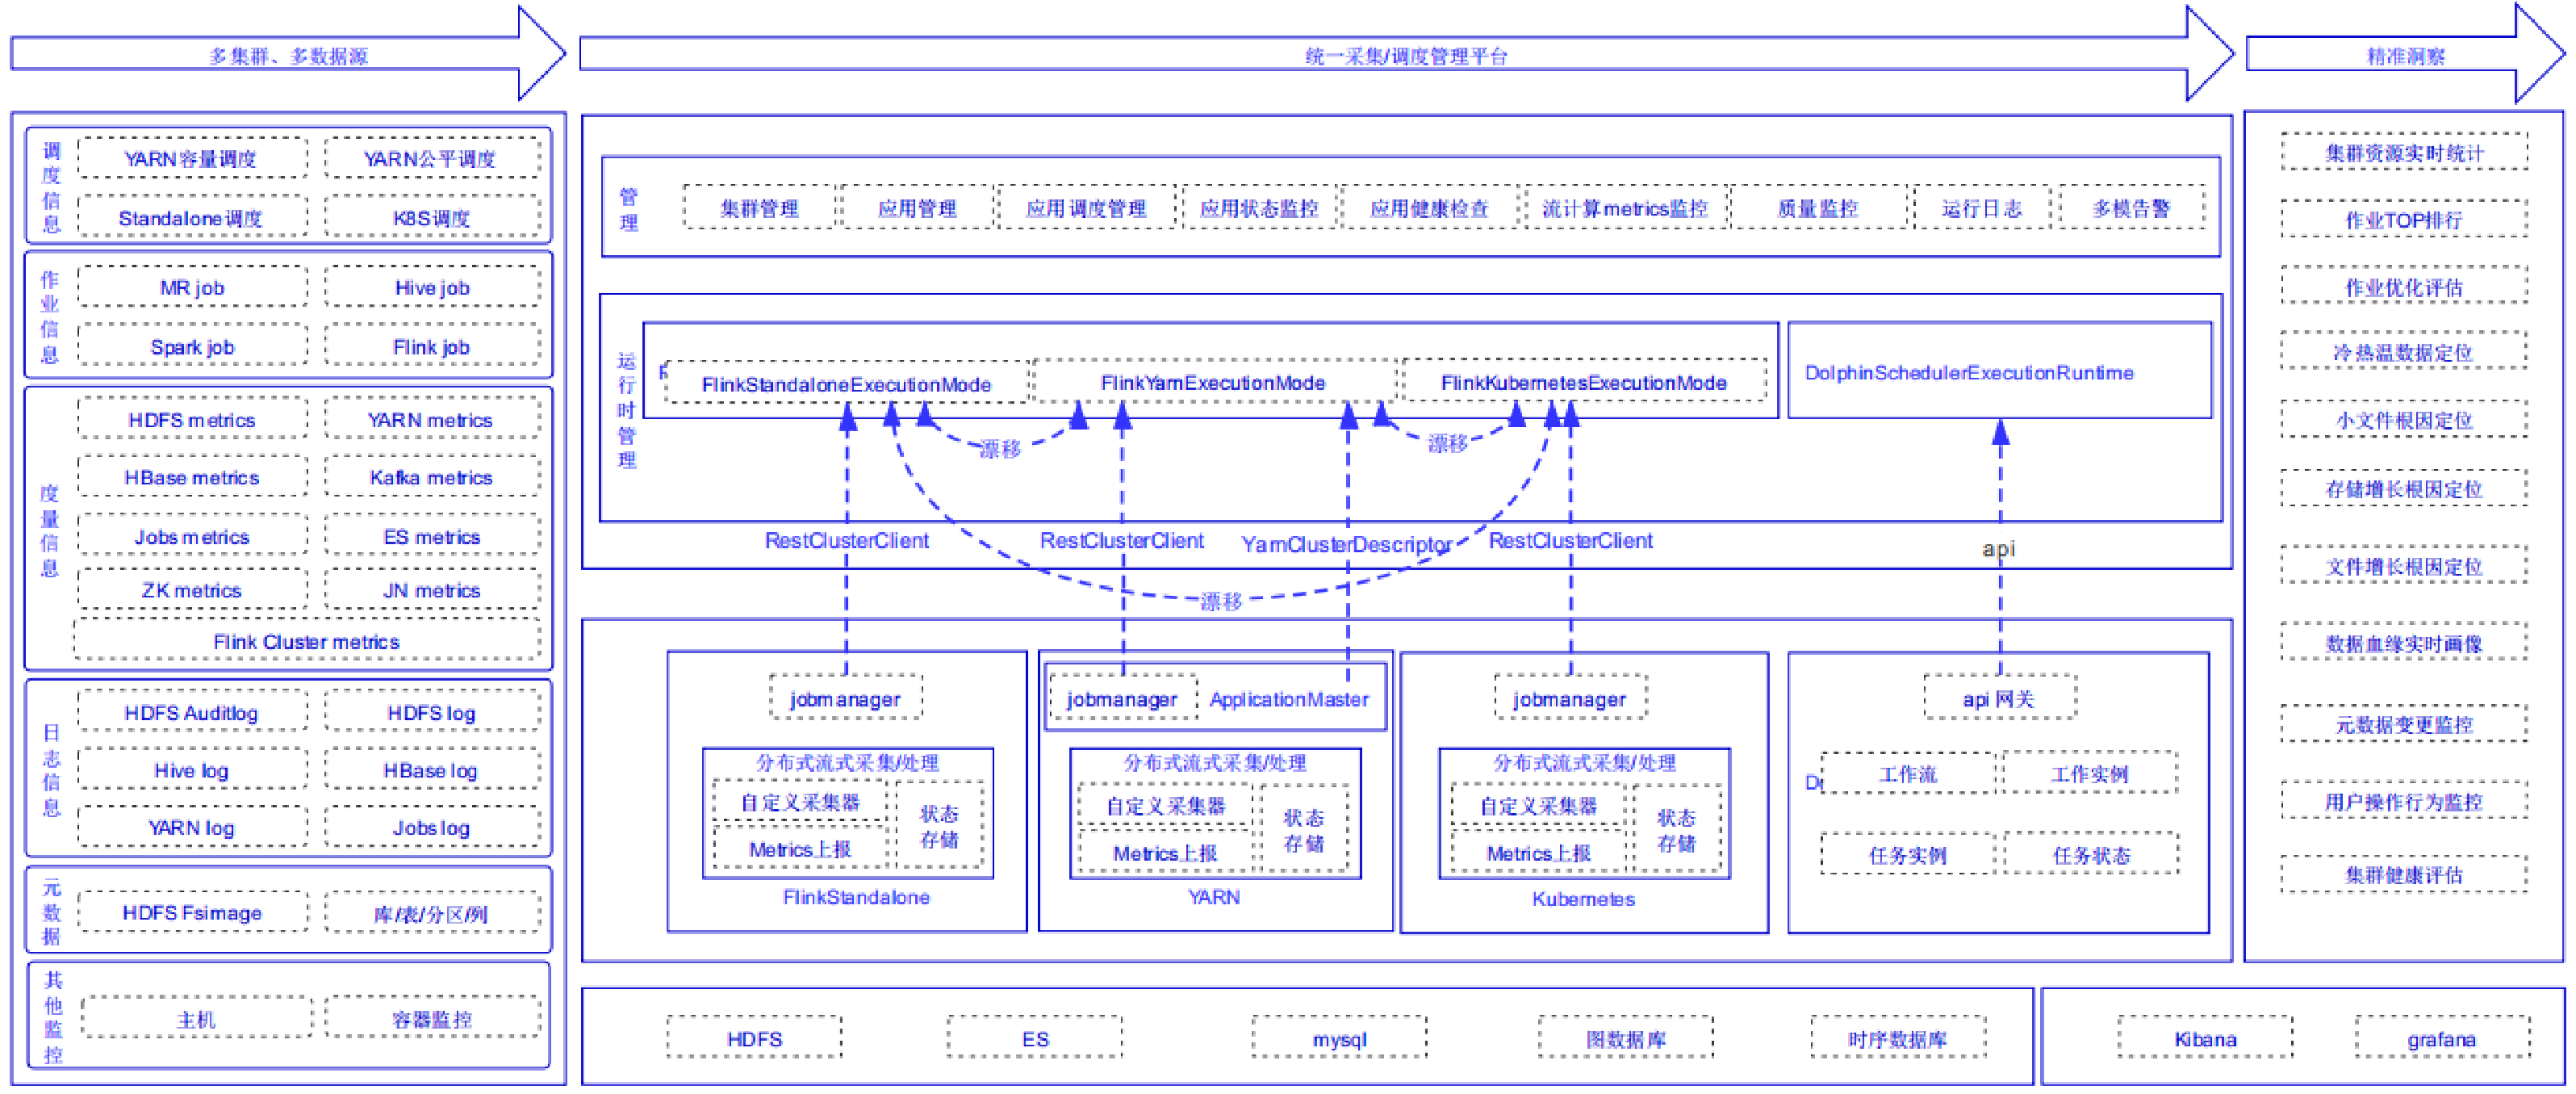Select the 应用健康检查 box
The width and height of the screenshot is (2576, 1094).
pos(1430,207)
